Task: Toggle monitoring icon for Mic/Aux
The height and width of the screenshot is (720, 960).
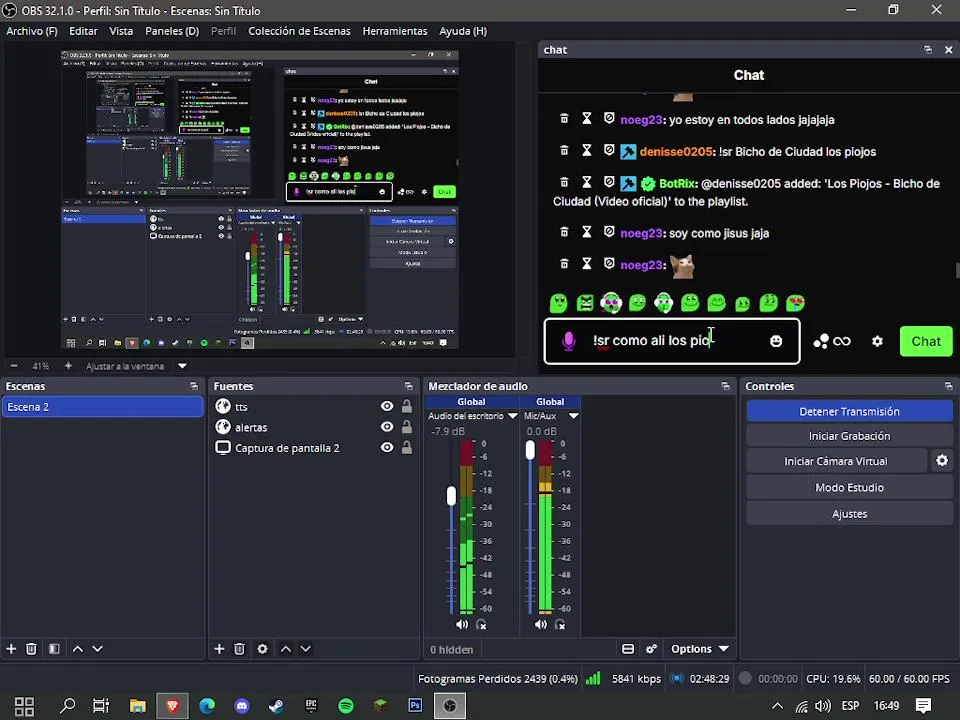Action: (x=560, y=624)
